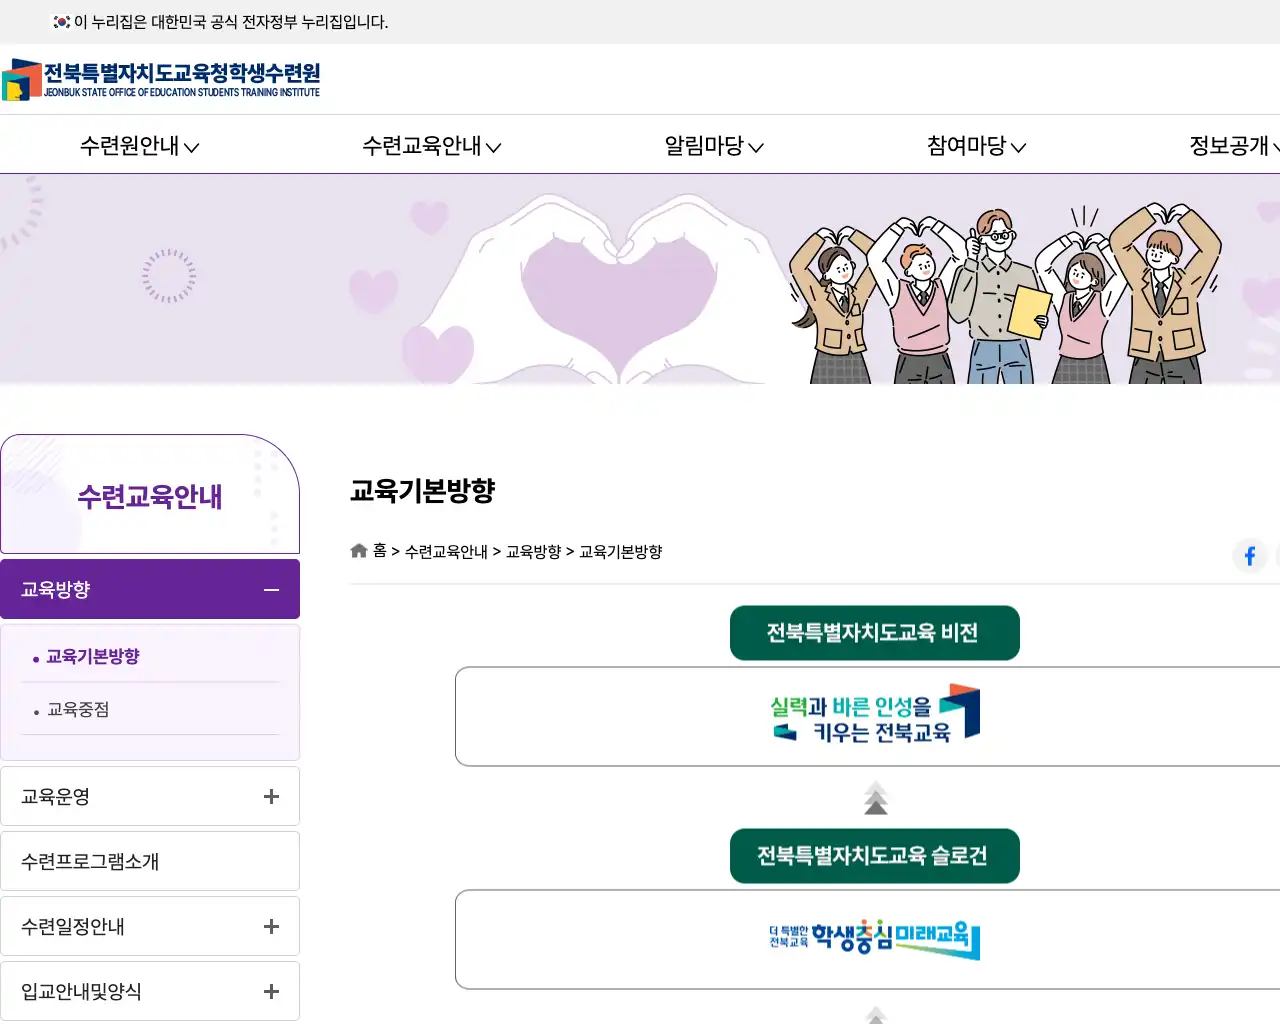1280x1024 pixels.
Task: Navigate to 수련교육안내 via the breadcrumb
Action: coord(446,551)
